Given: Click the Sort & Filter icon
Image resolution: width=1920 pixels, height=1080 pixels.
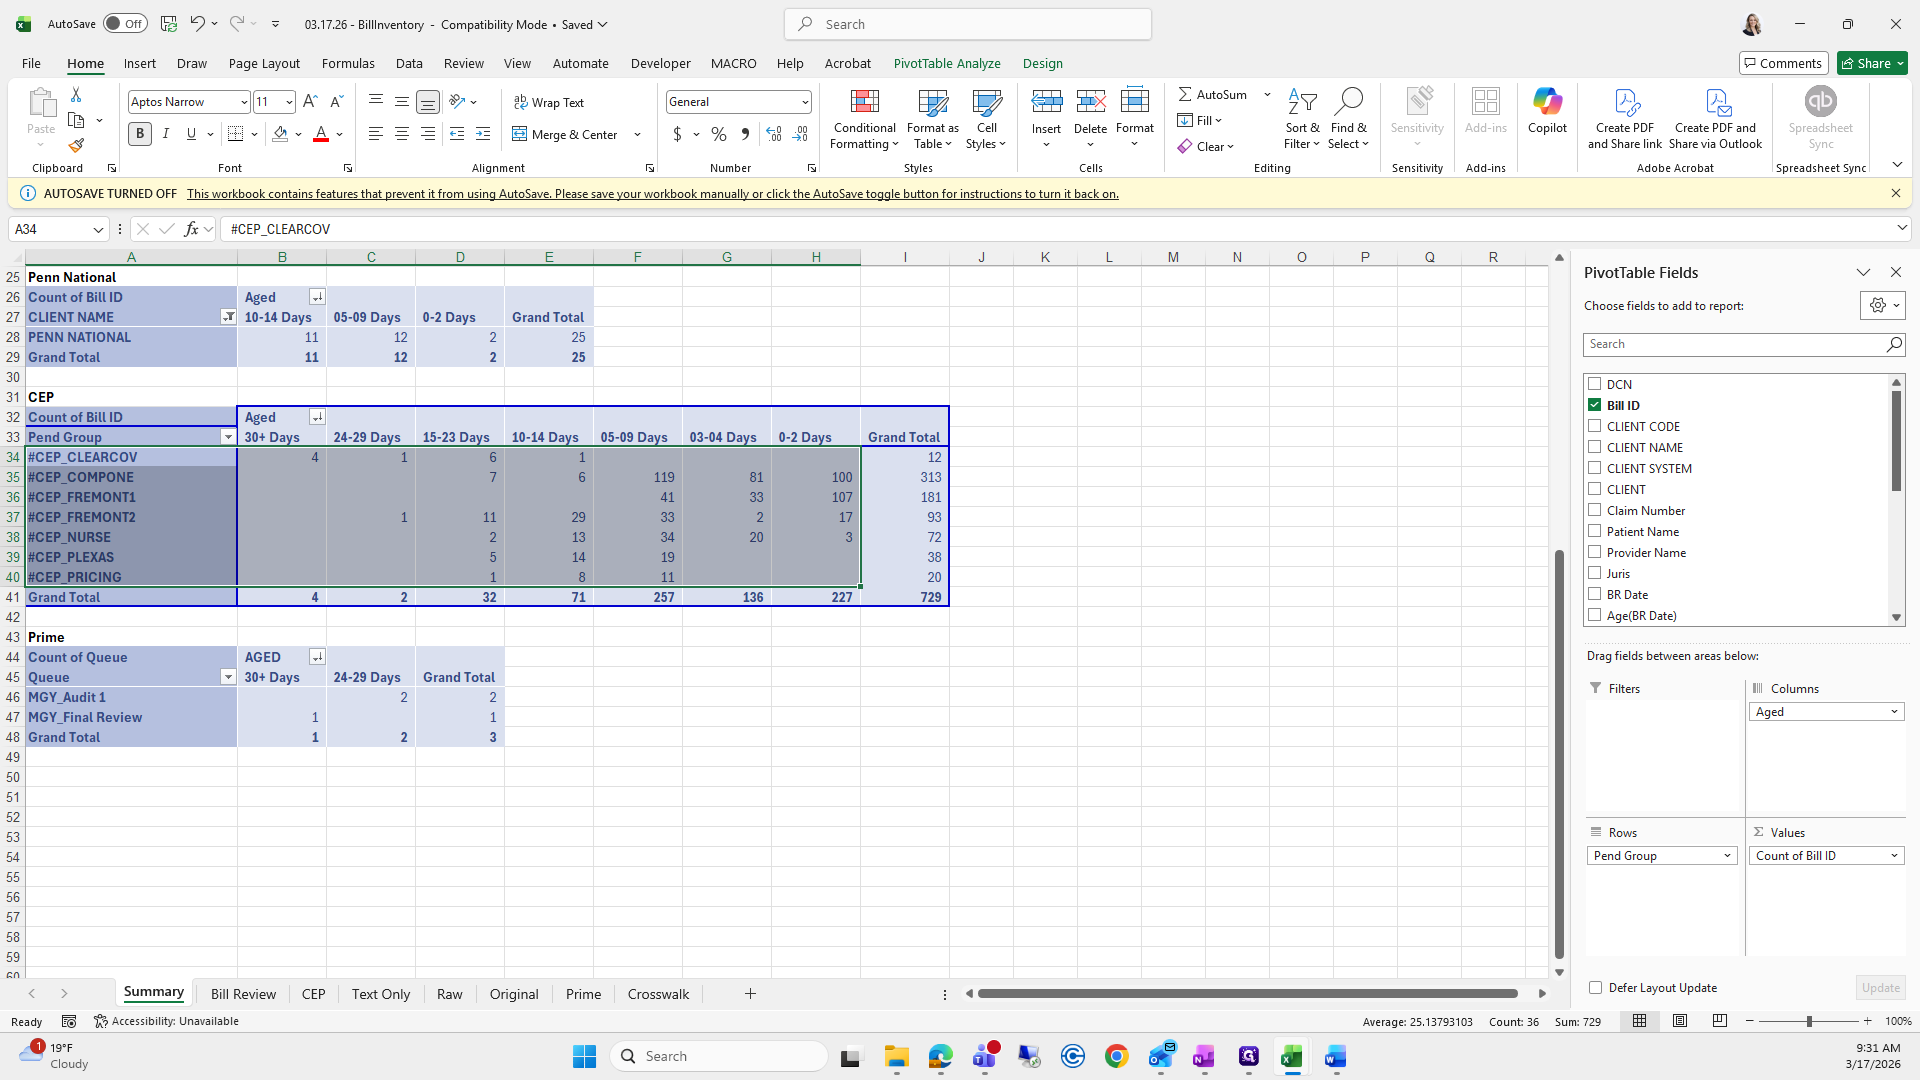Looking at the screenshot, I should (1301, 103).
